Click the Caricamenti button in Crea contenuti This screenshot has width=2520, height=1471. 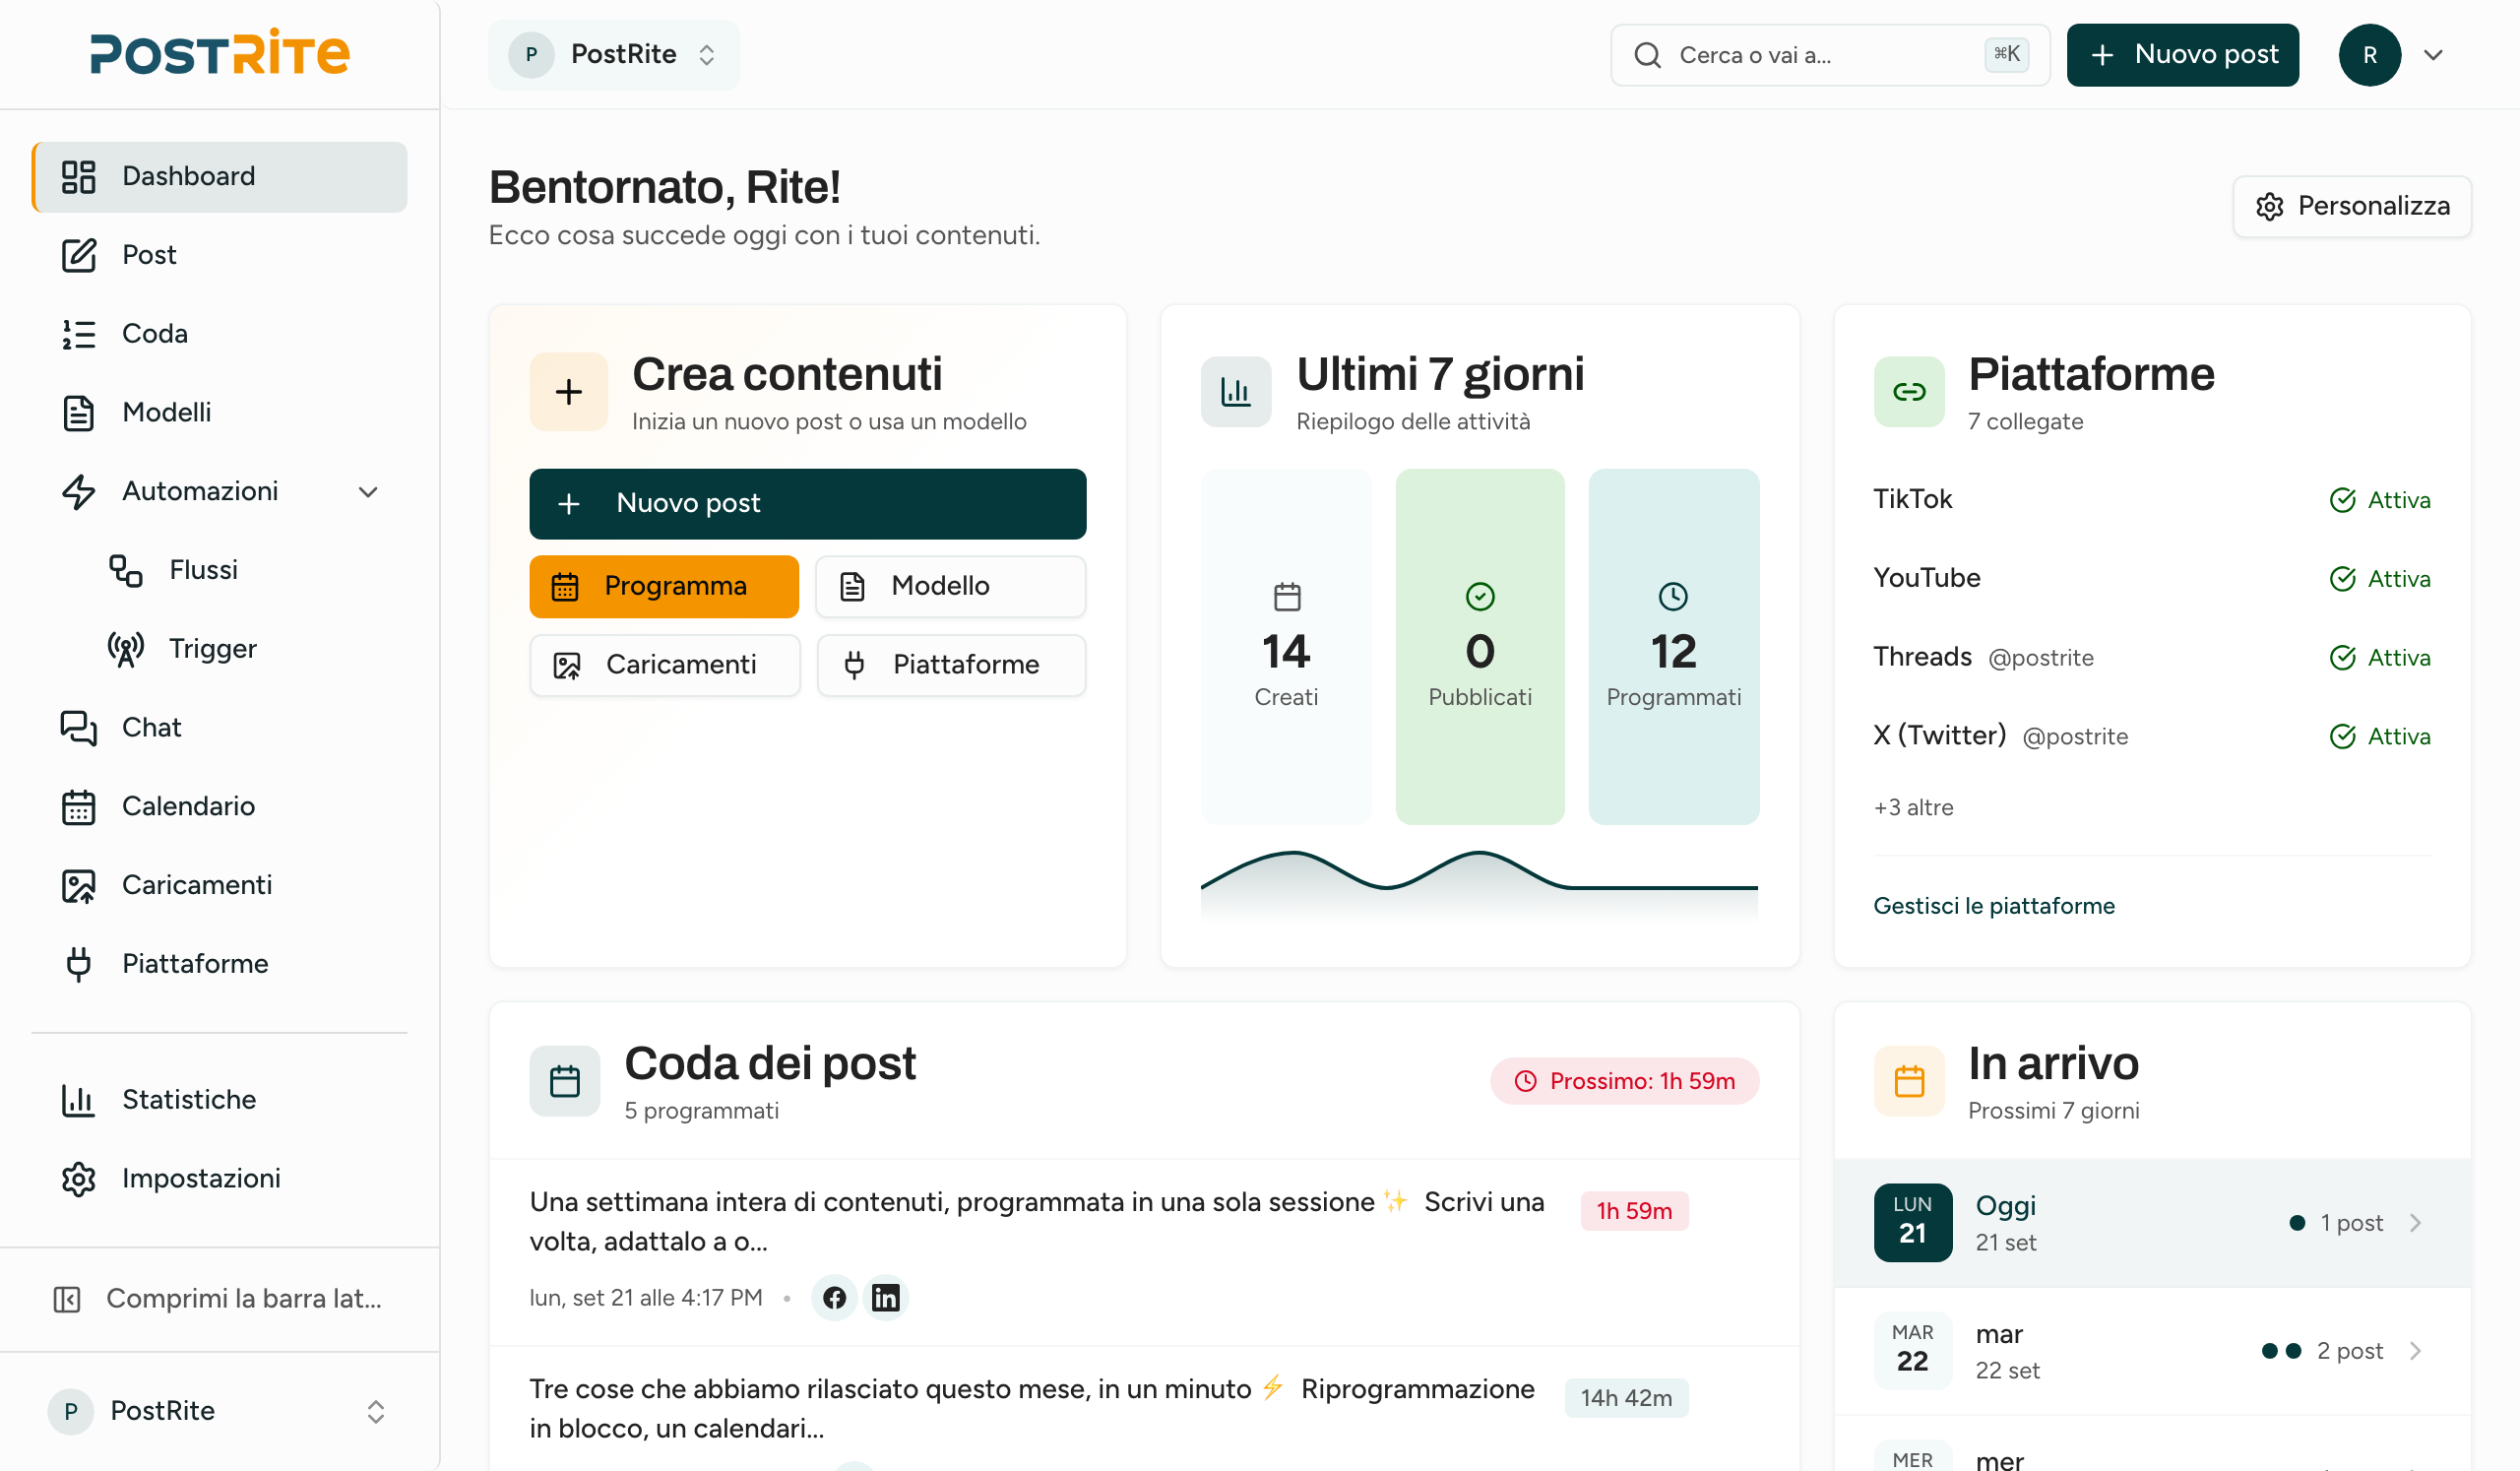[x=664, y=666]
